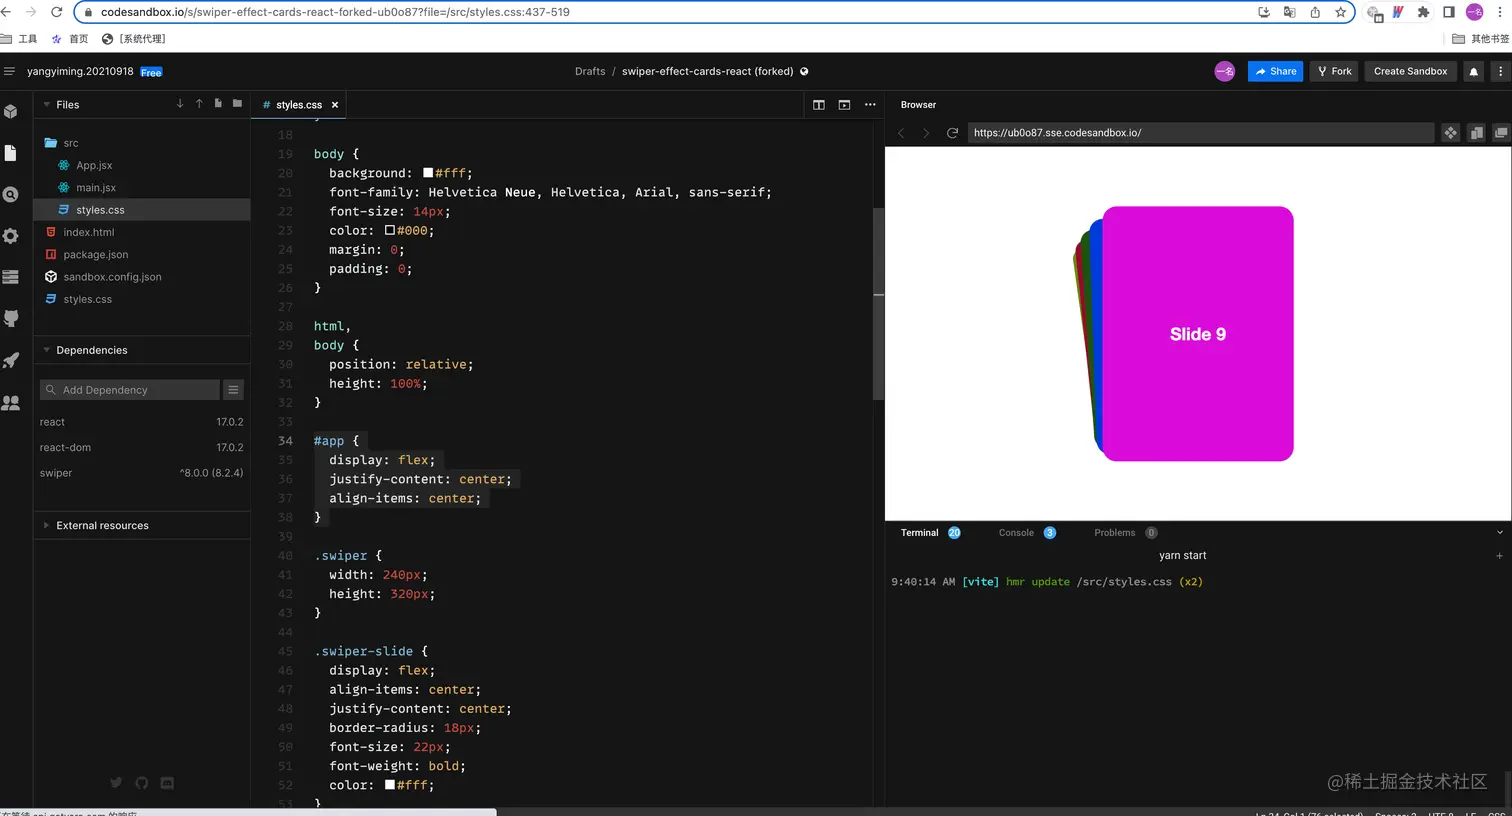This screenshot has height=816, width=1512.
Task: Go back in the preview browser
Action: [x=901, y=133]
